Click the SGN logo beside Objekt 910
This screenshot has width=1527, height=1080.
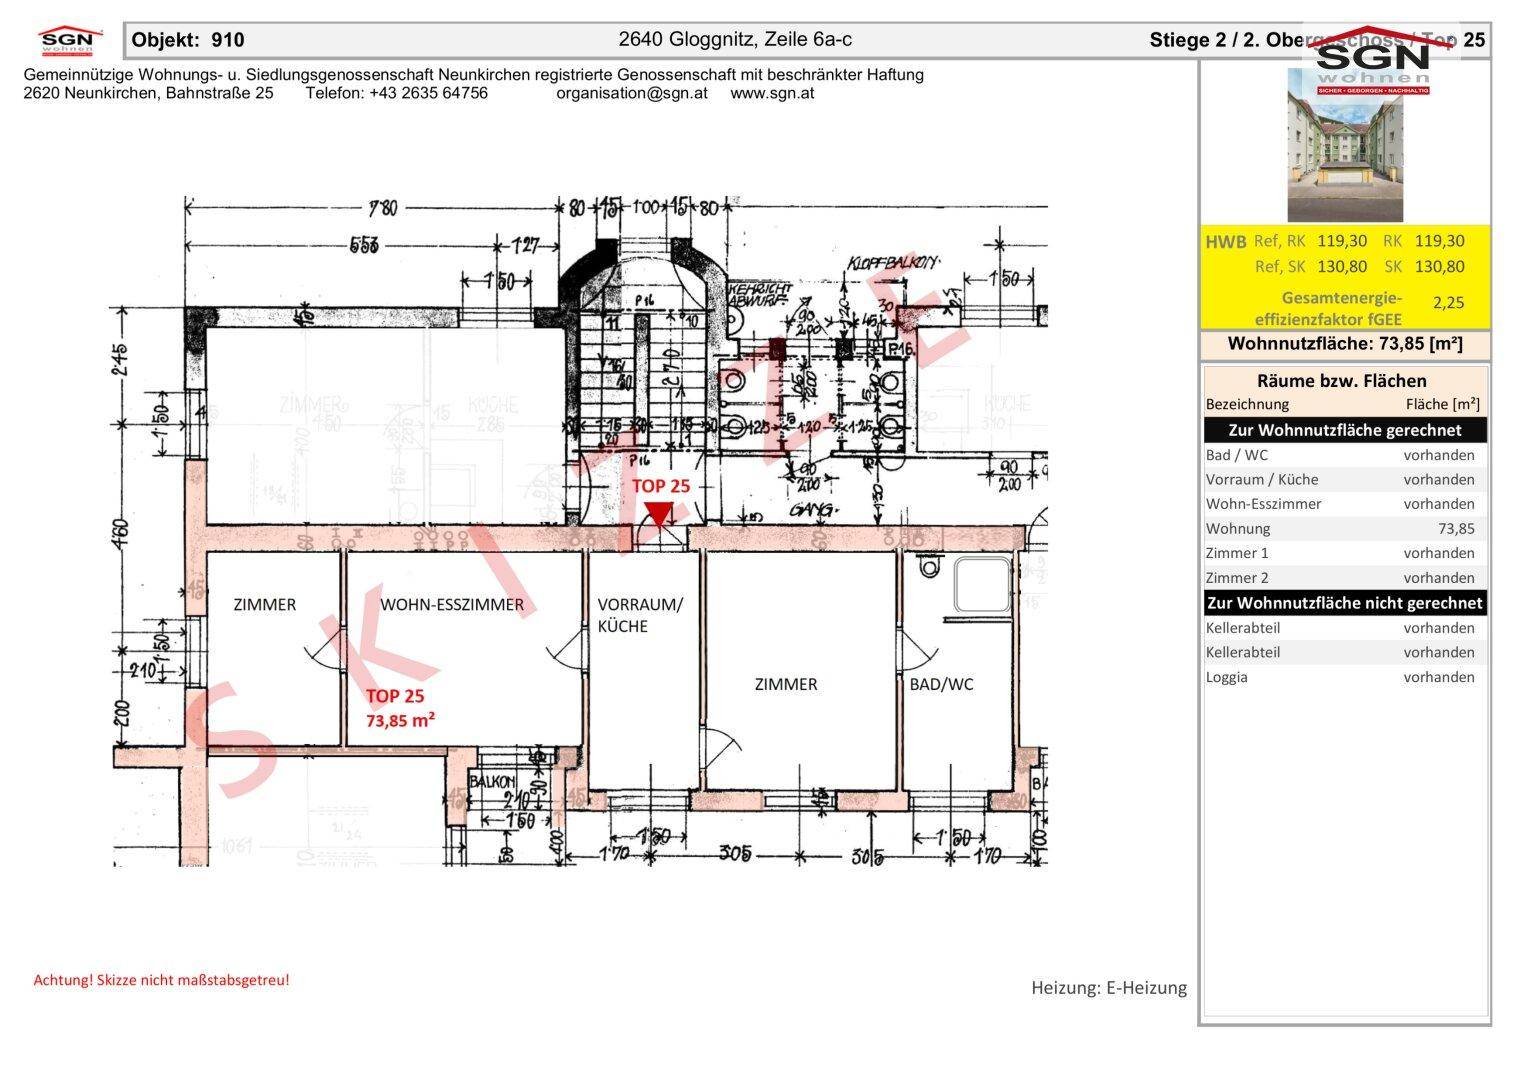coord(70,41)
